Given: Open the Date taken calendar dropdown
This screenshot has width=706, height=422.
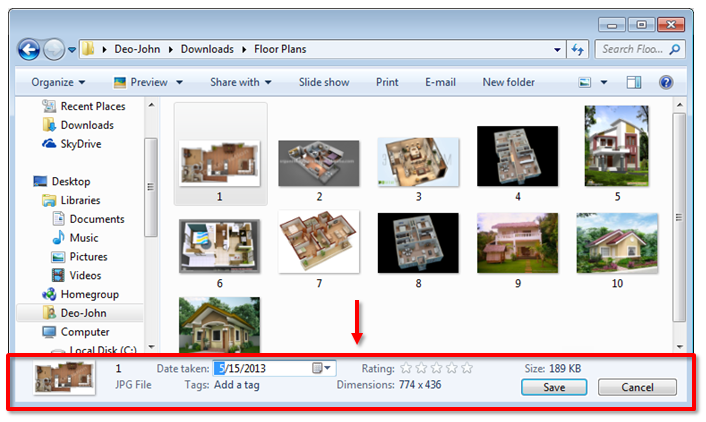Looking at the screenshot, I should tap(322, 368).
